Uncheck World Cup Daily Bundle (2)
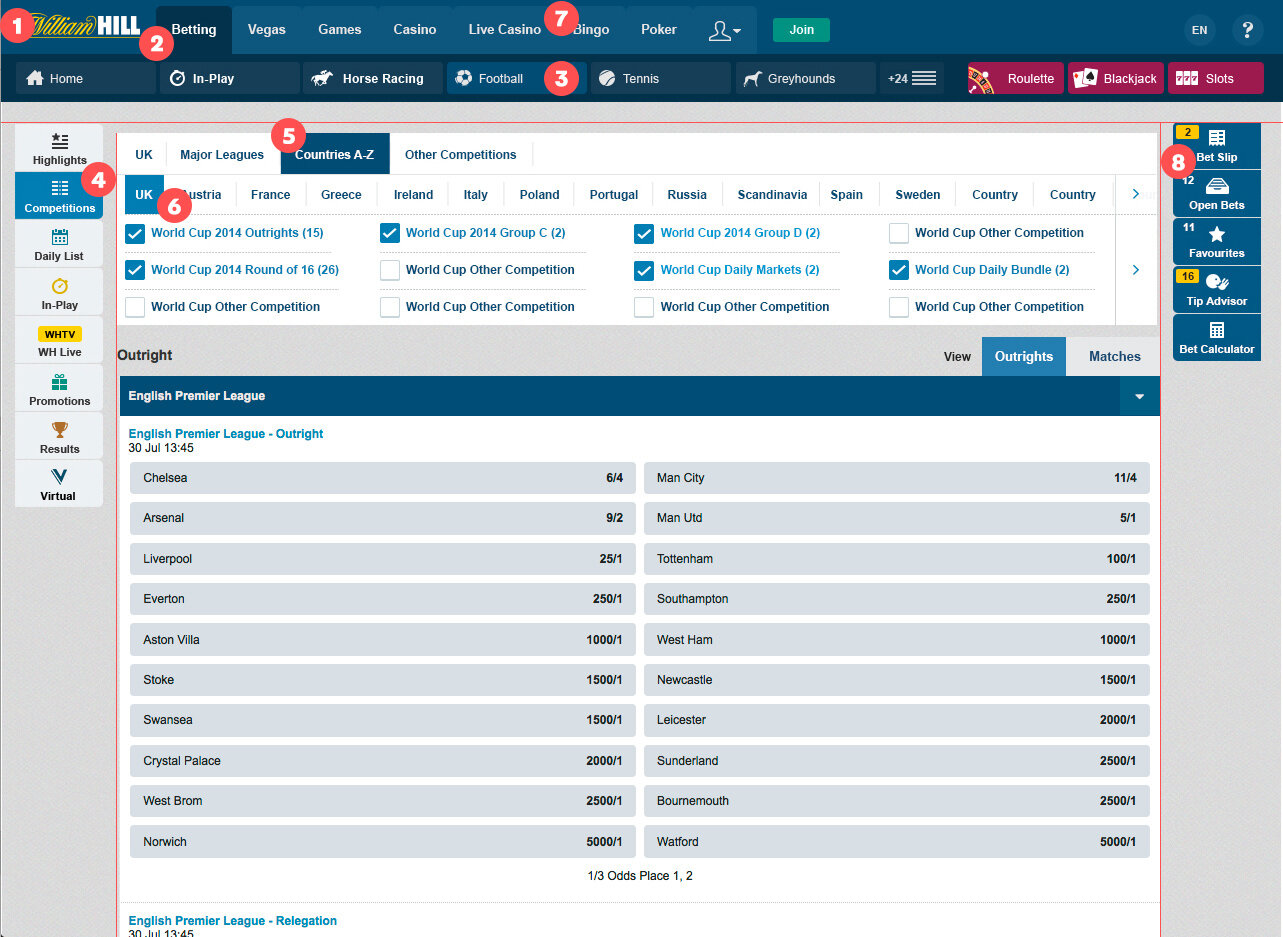1283x937 pixels. click(899, 270)
